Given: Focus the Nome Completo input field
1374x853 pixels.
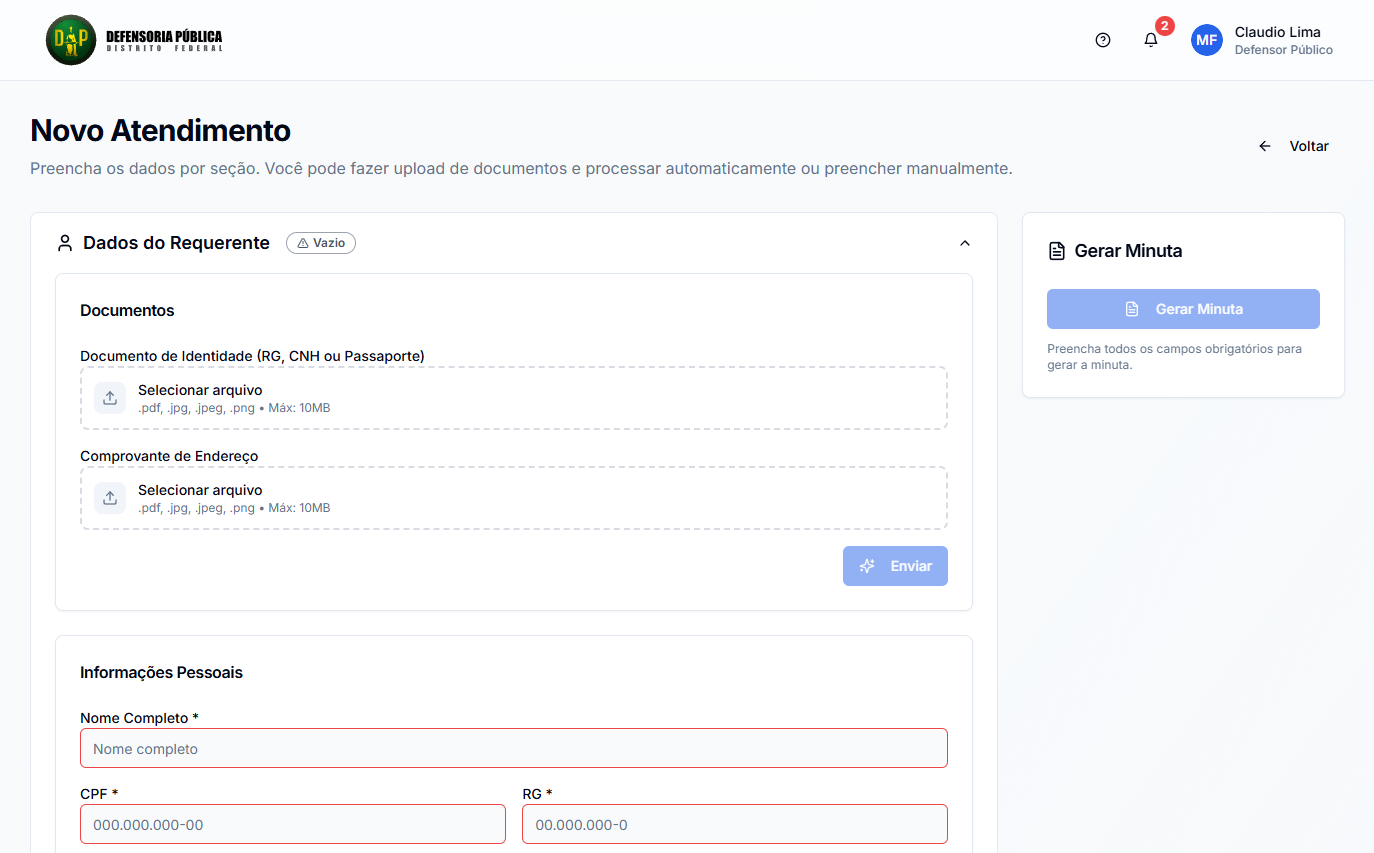Looking at the screenshot, I should coord(513,748).
